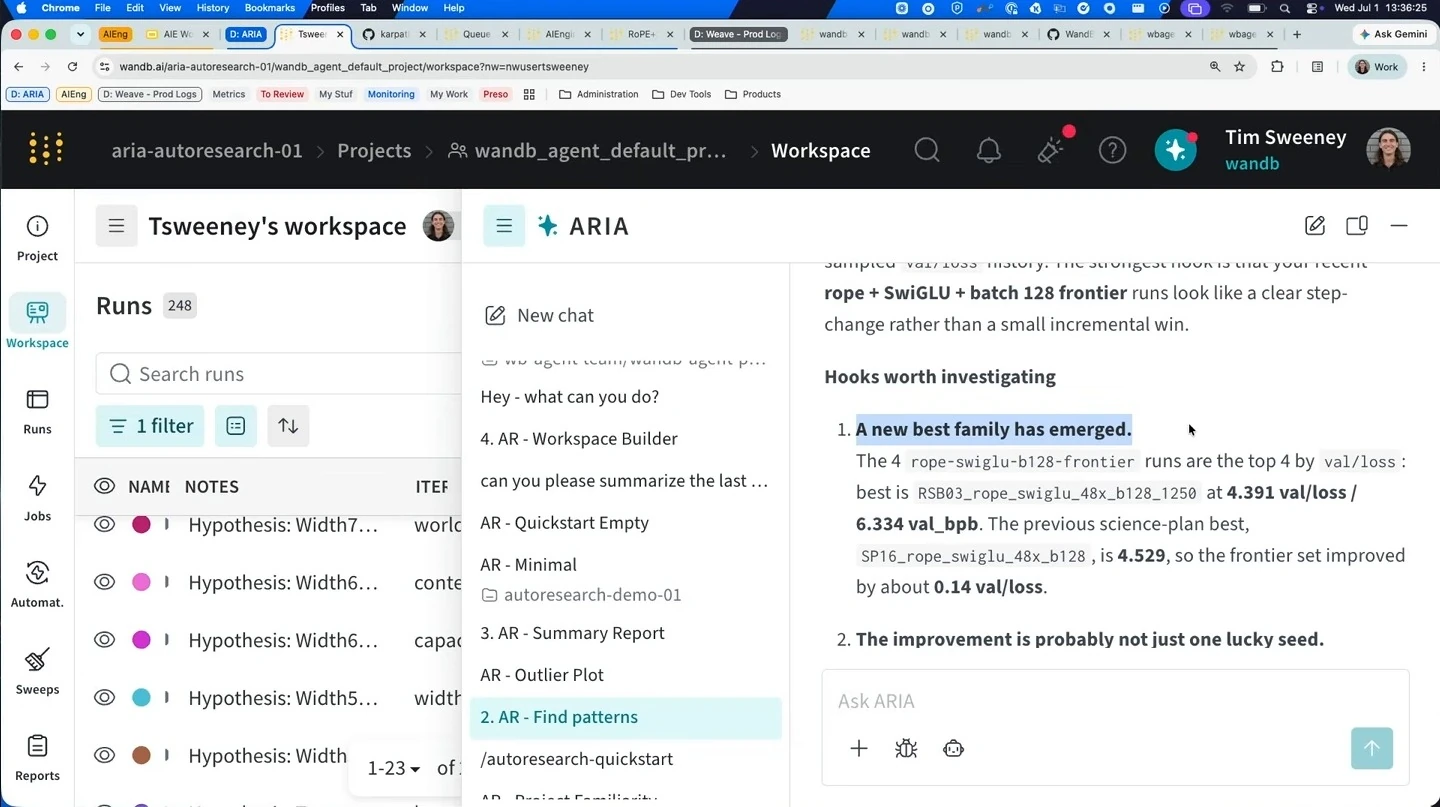Click the panel layout icon in ARIA header
This screenshot has width=1440, height=807.
1357,226
